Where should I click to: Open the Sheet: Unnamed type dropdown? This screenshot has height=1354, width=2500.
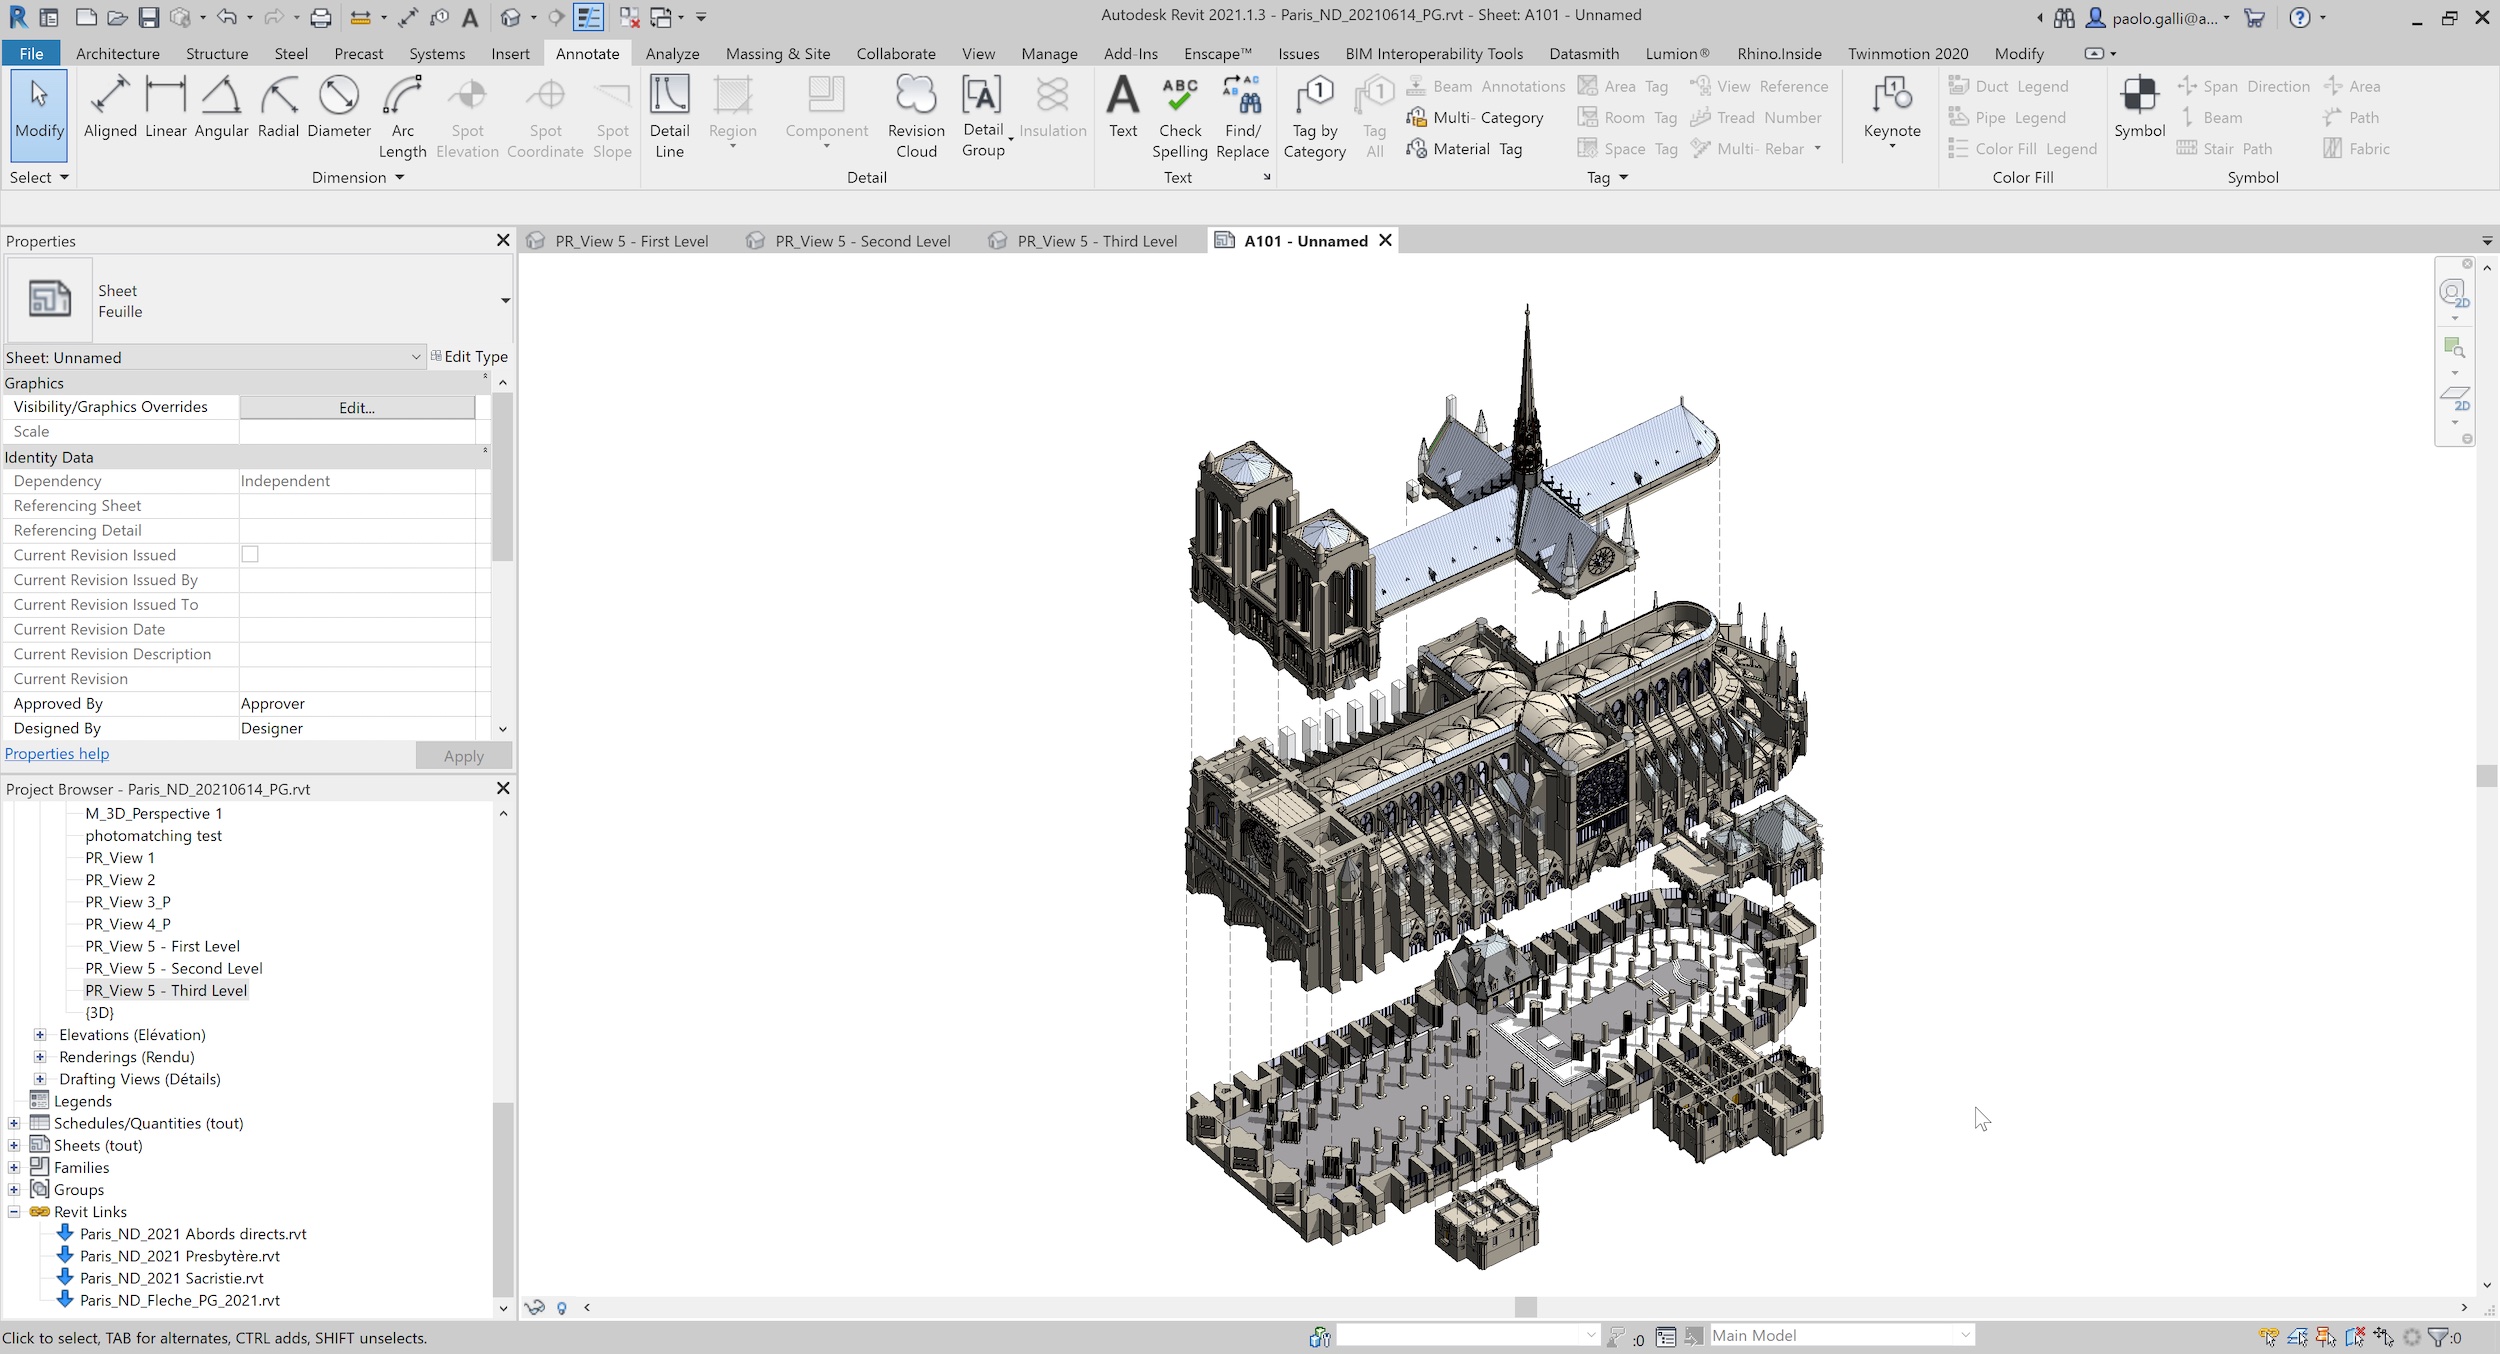[x=415, y=357]
